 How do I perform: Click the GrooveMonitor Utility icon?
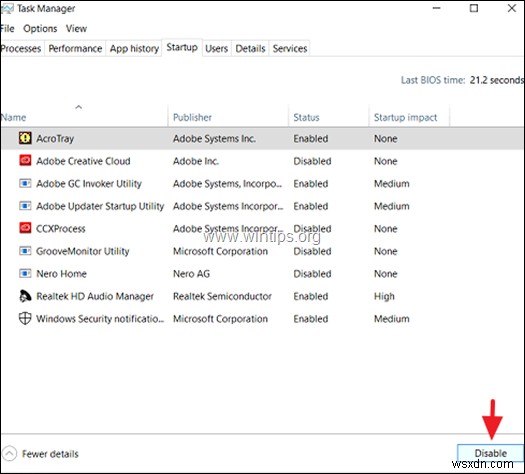tap(25, 251)
